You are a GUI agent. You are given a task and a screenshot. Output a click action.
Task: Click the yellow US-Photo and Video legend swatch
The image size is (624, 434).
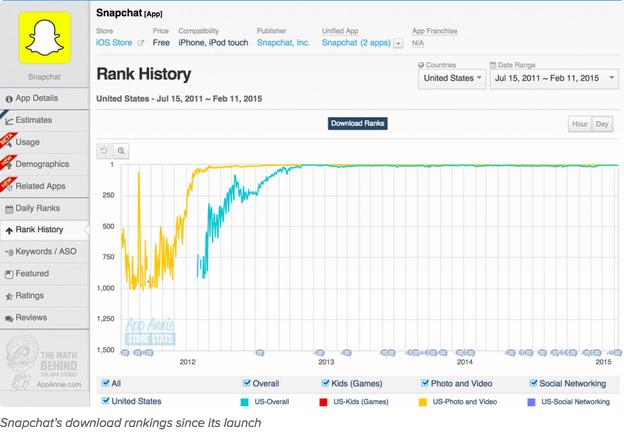point(423,402)
